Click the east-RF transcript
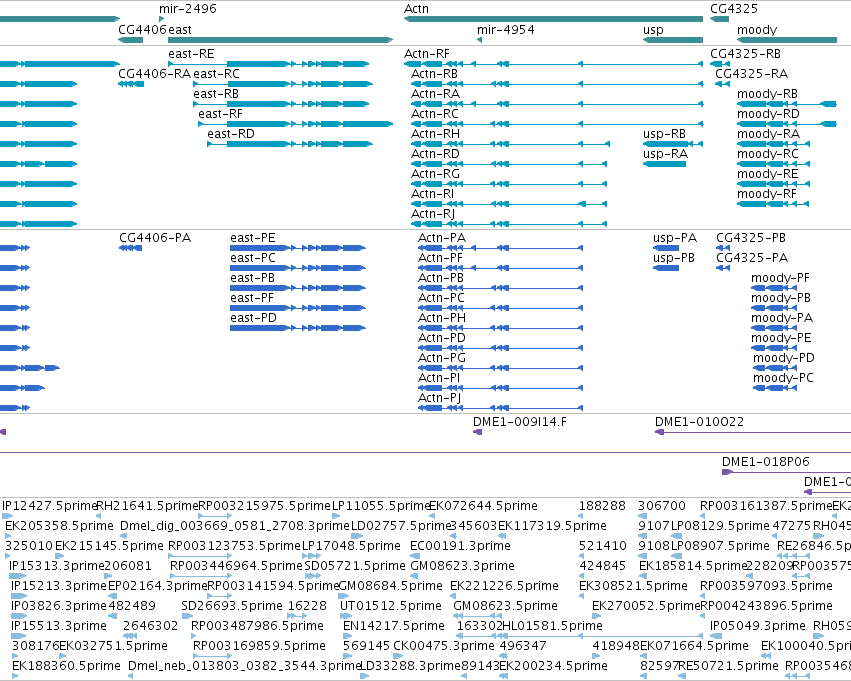Image resolution: width=851 pixels, height=681 pixels. pos(296,124)
